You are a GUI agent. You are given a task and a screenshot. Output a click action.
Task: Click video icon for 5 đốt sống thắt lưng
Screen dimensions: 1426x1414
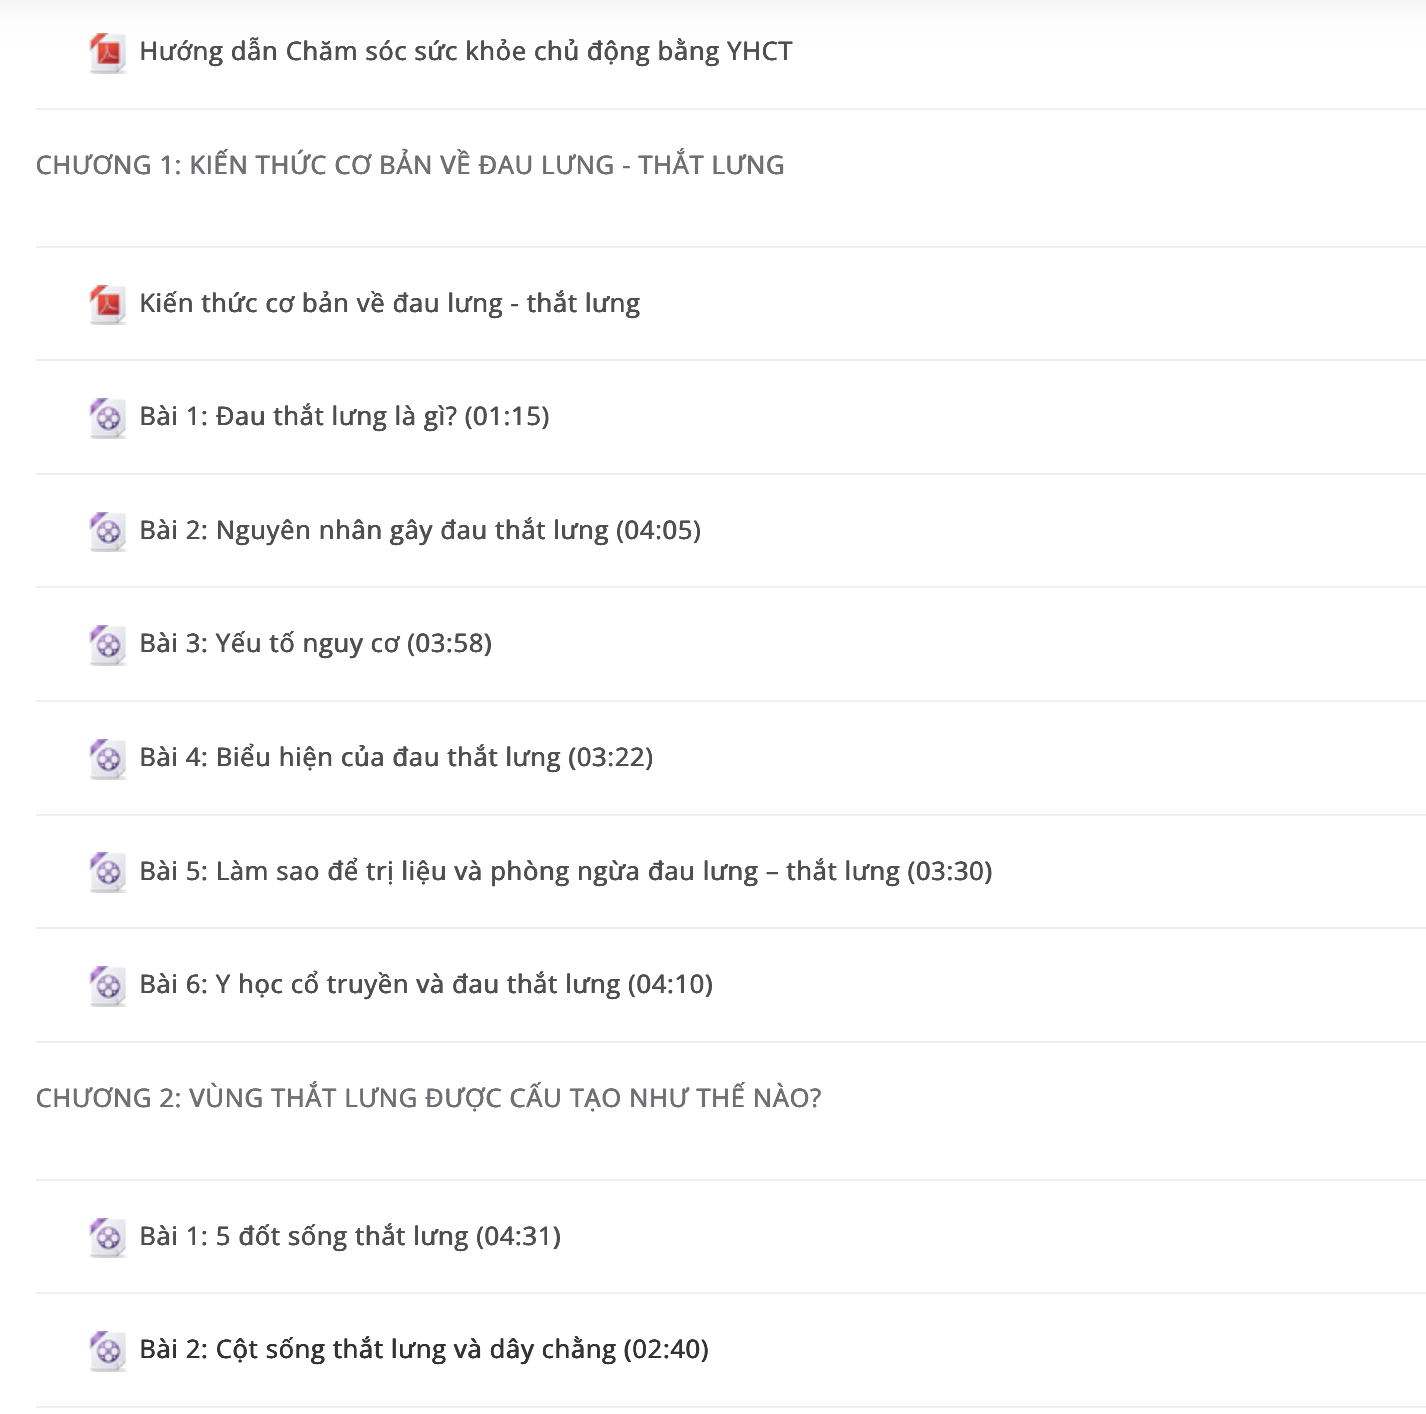coord(107,1237)
